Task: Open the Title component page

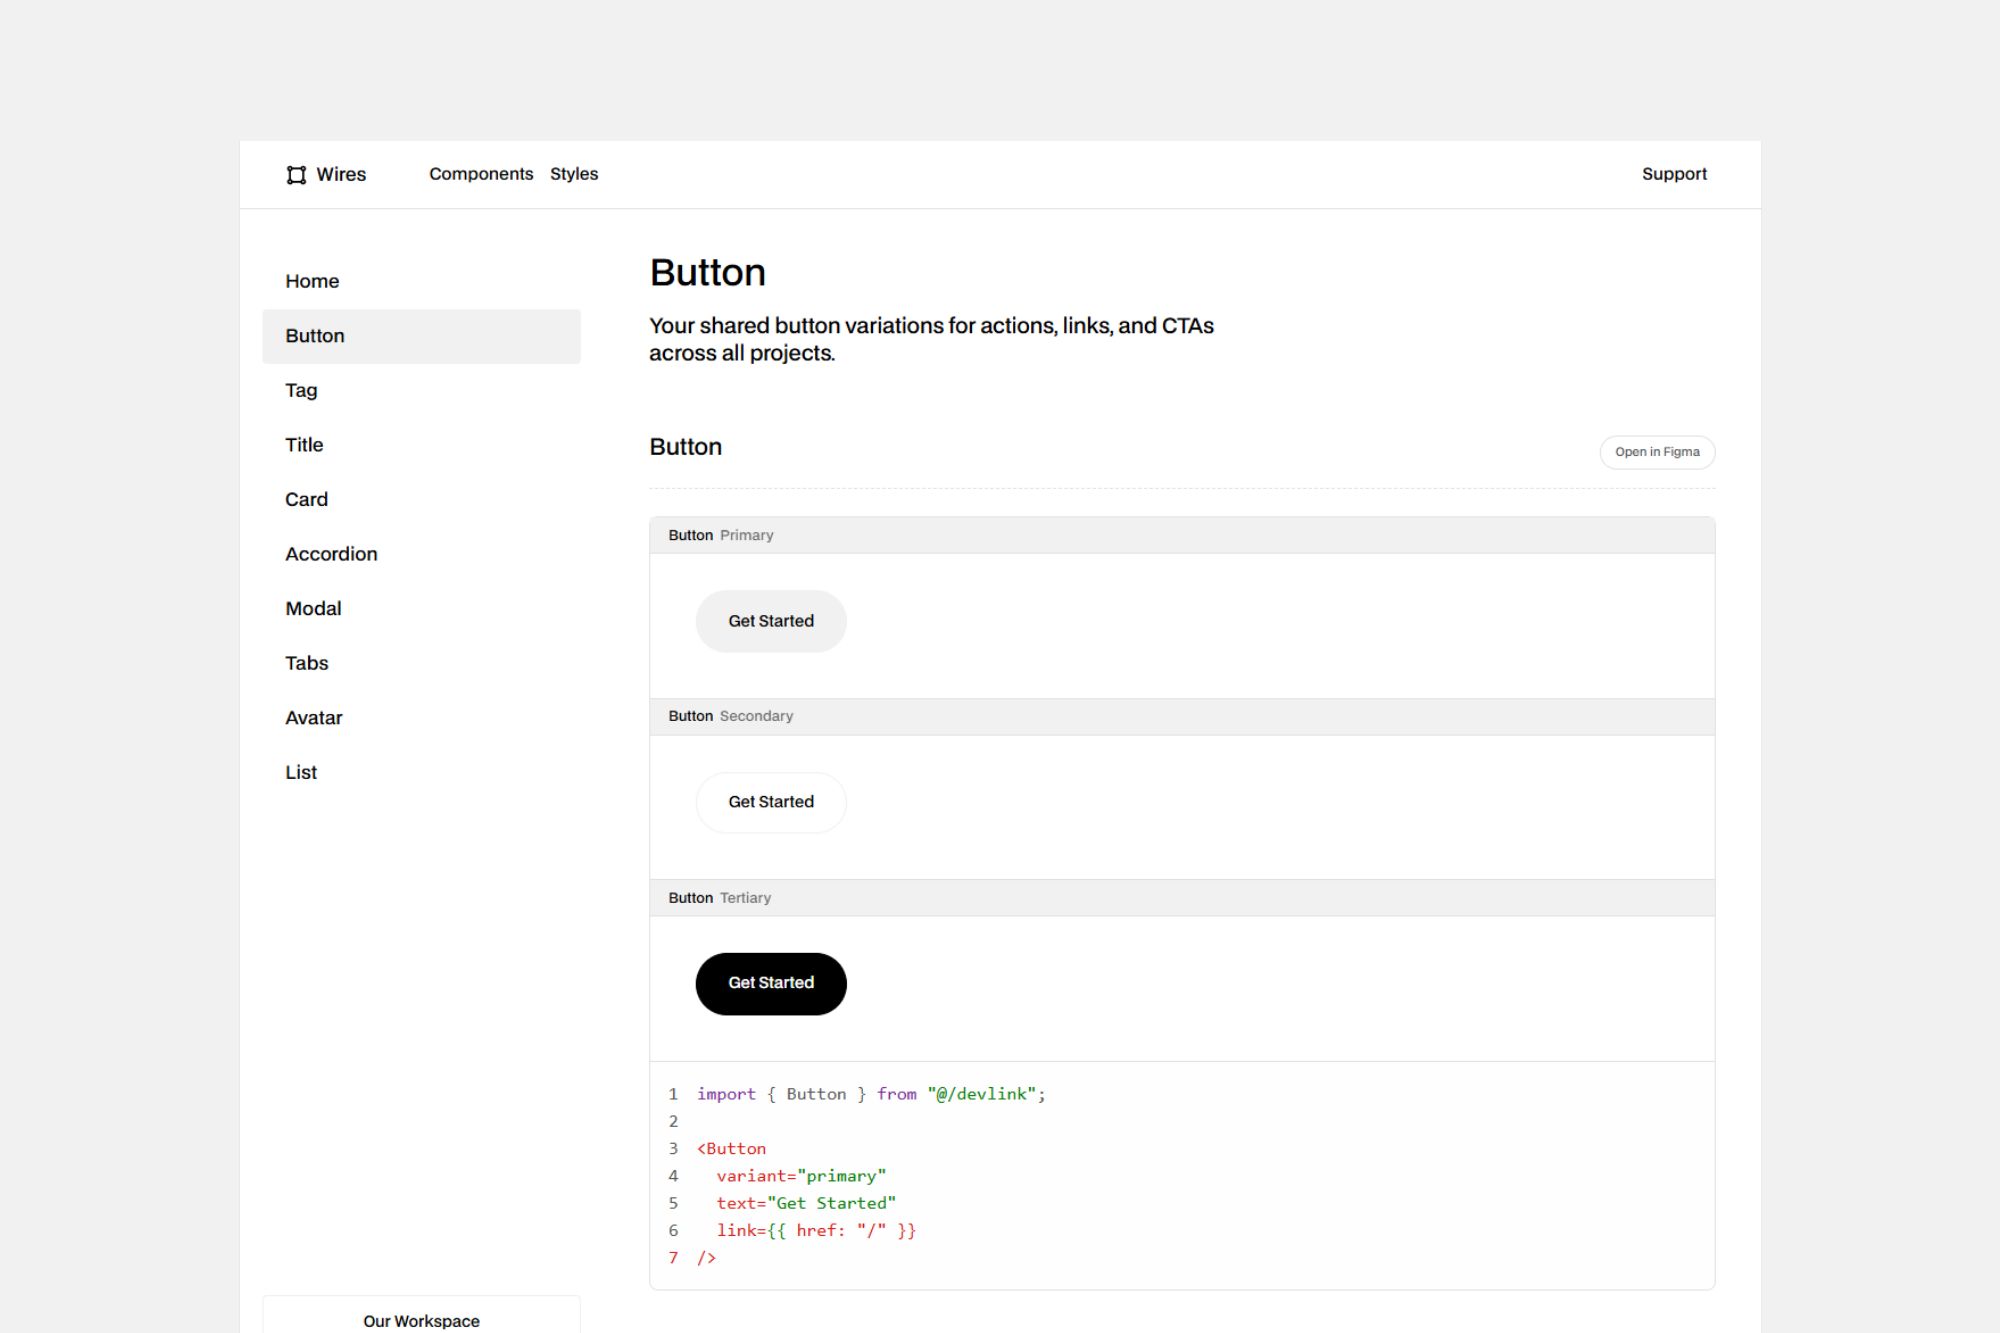Action: tap(304, 445)
